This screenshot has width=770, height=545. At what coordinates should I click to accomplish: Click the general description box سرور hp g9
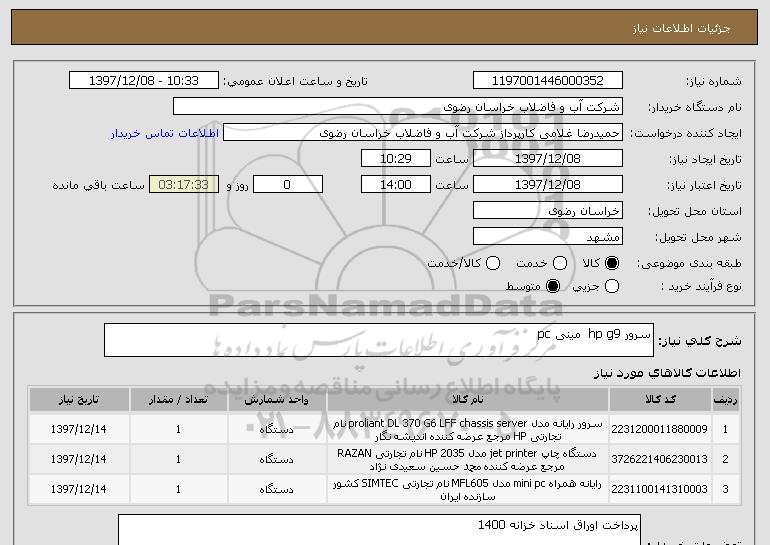379,340
